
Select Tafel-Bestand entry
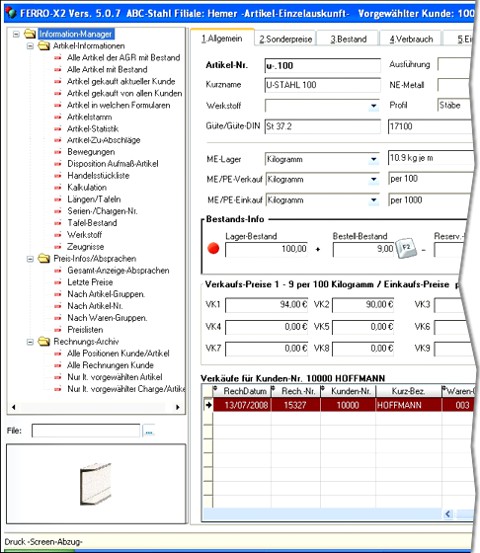point(92,223)
